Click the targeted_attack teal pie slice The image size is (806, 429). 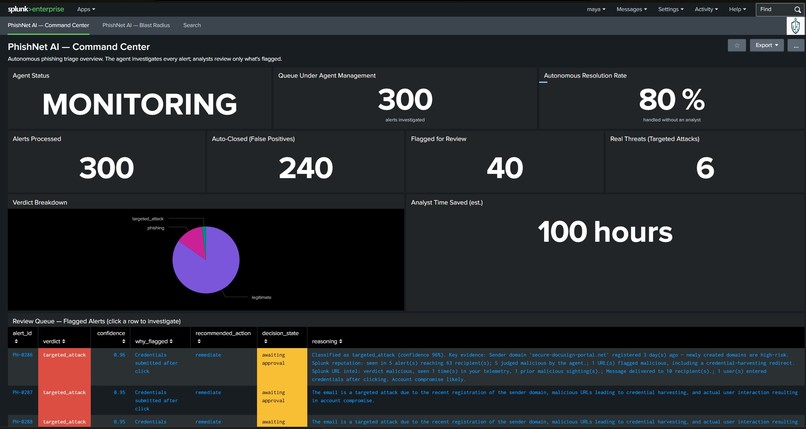click(204, 234)
